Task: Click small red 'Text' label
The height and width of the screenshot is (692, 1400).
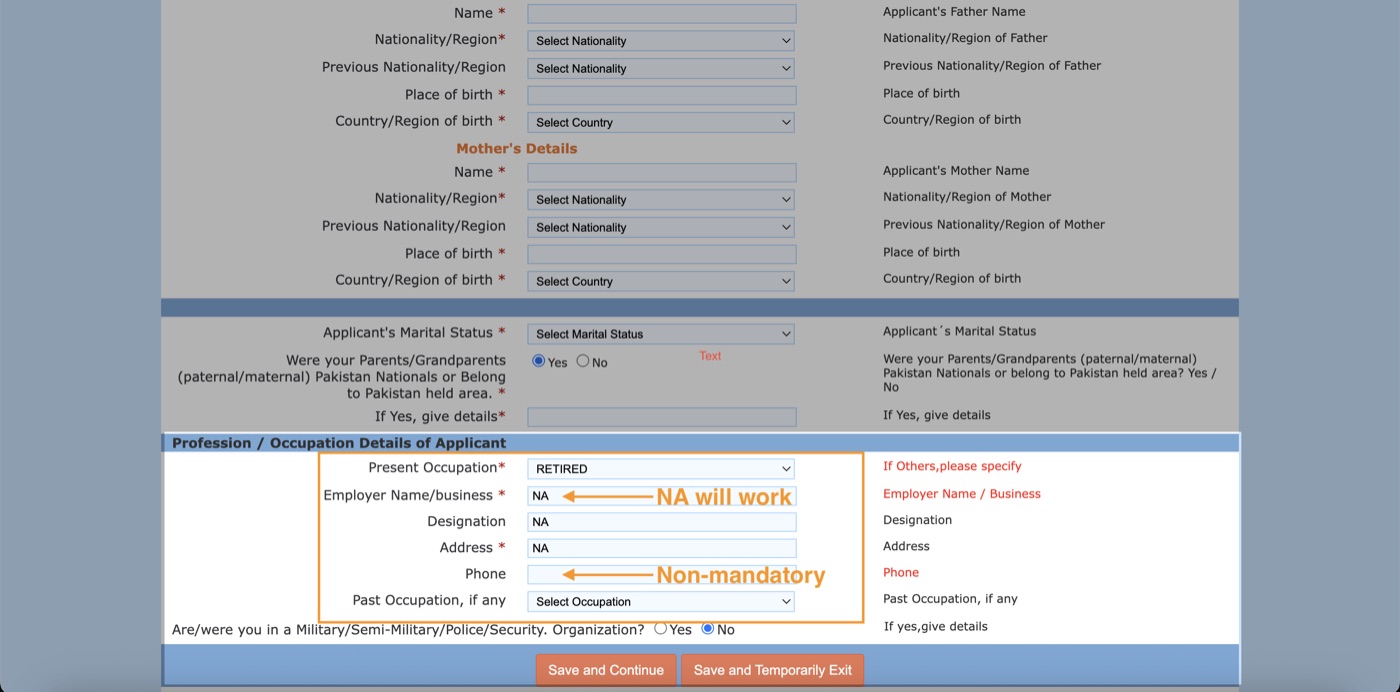Action: pyautogui.click(x=710, y=356)
